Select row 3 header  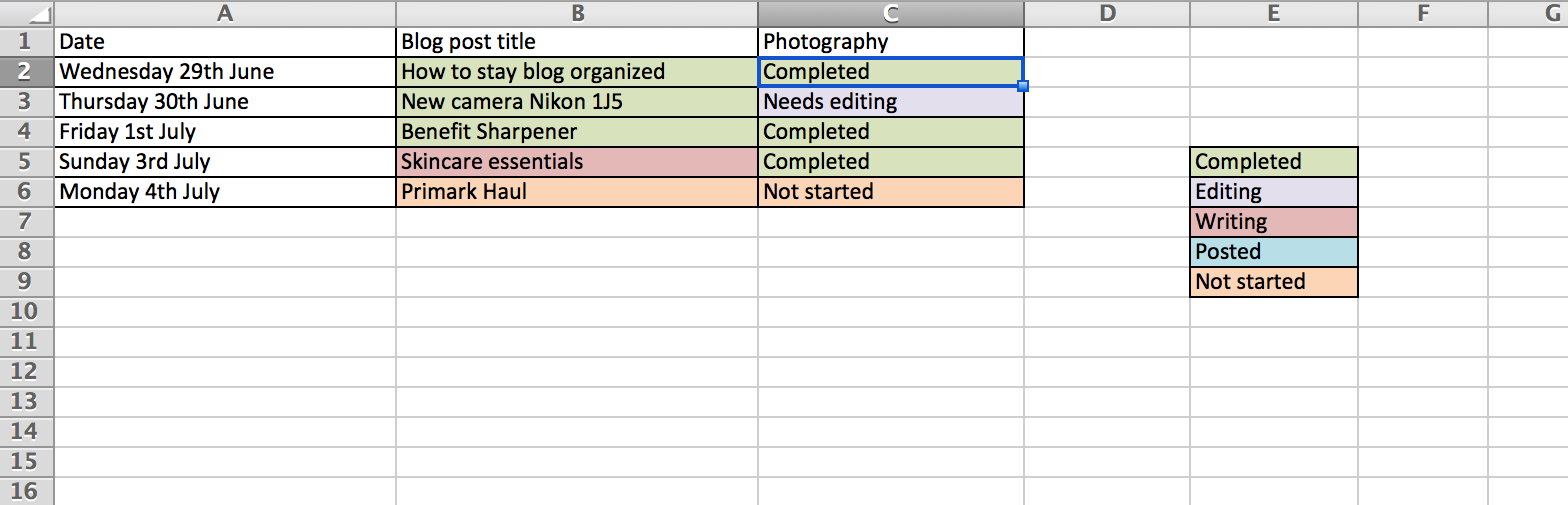tap(27, 102)
